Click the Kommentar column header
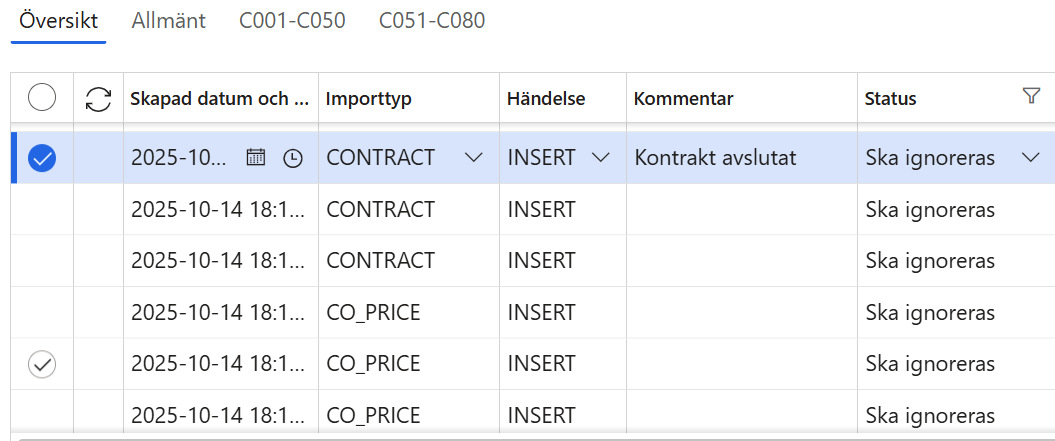 [684, 99]
